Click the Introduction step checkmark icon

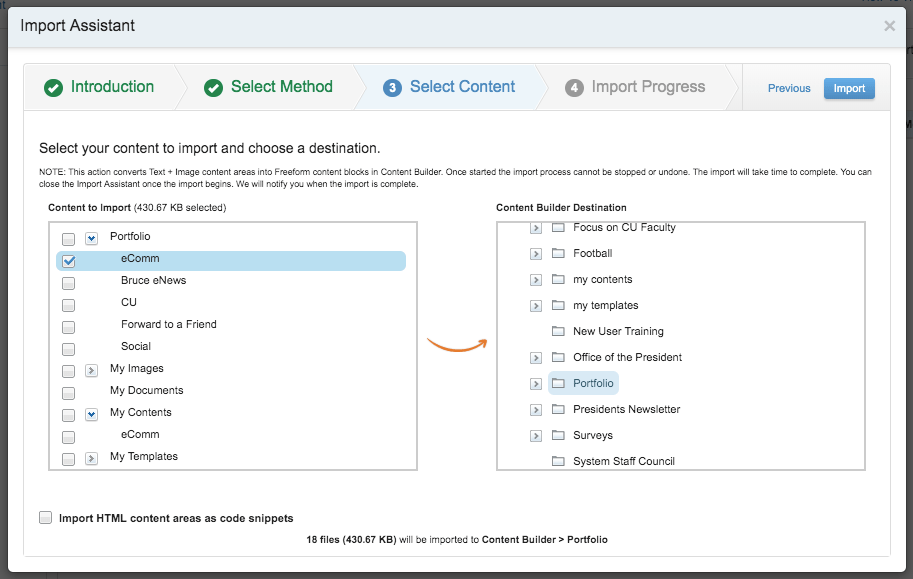[53, 87]
